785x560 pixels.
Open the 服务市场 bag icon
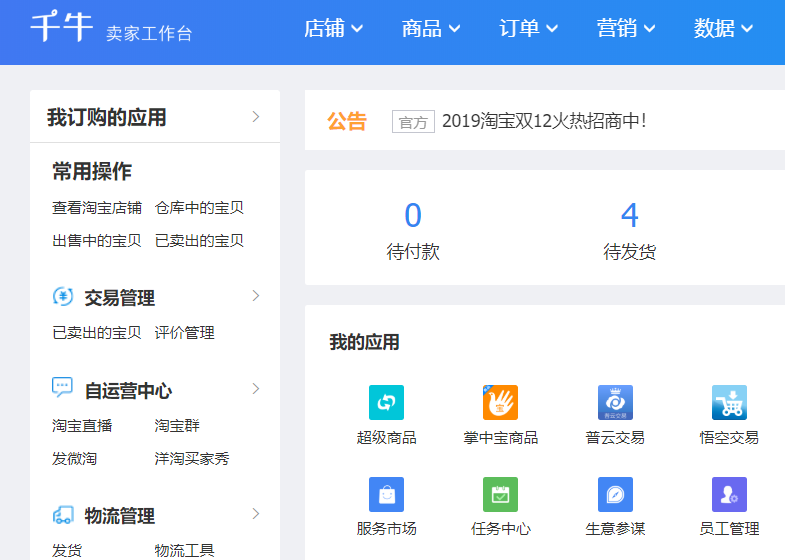pyautogui.click(x=386, y=494)
